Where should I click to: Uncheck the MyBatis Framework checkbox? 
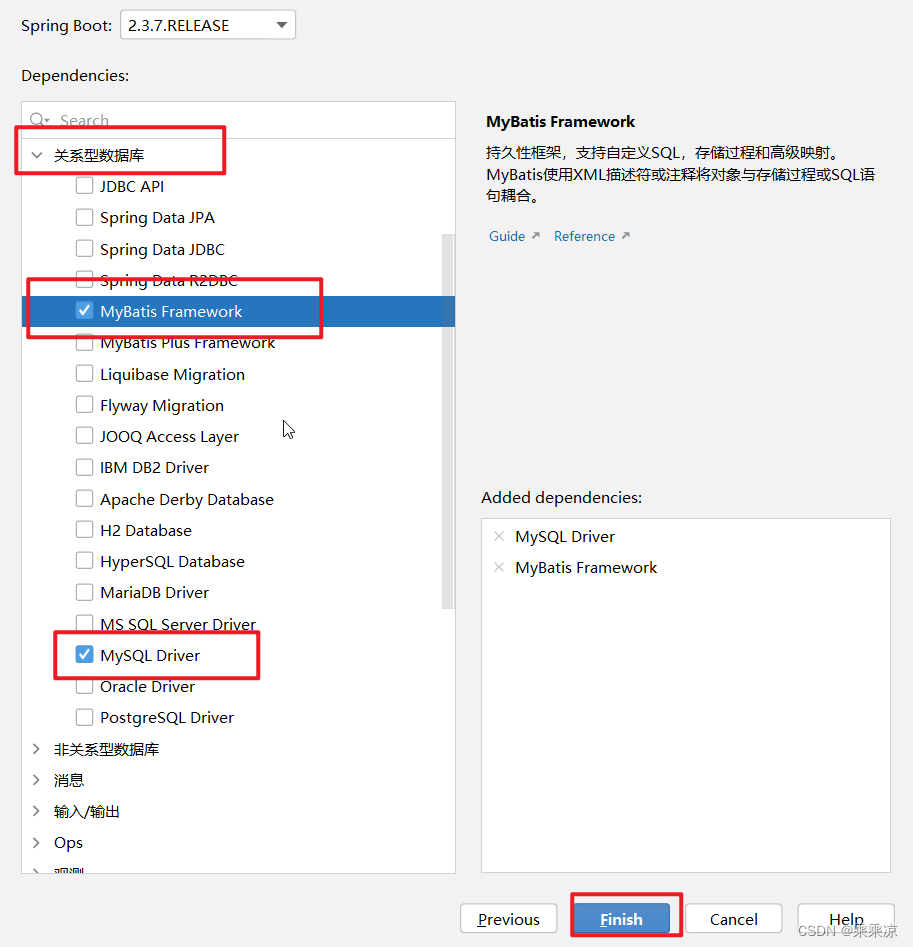click(85, 311)
